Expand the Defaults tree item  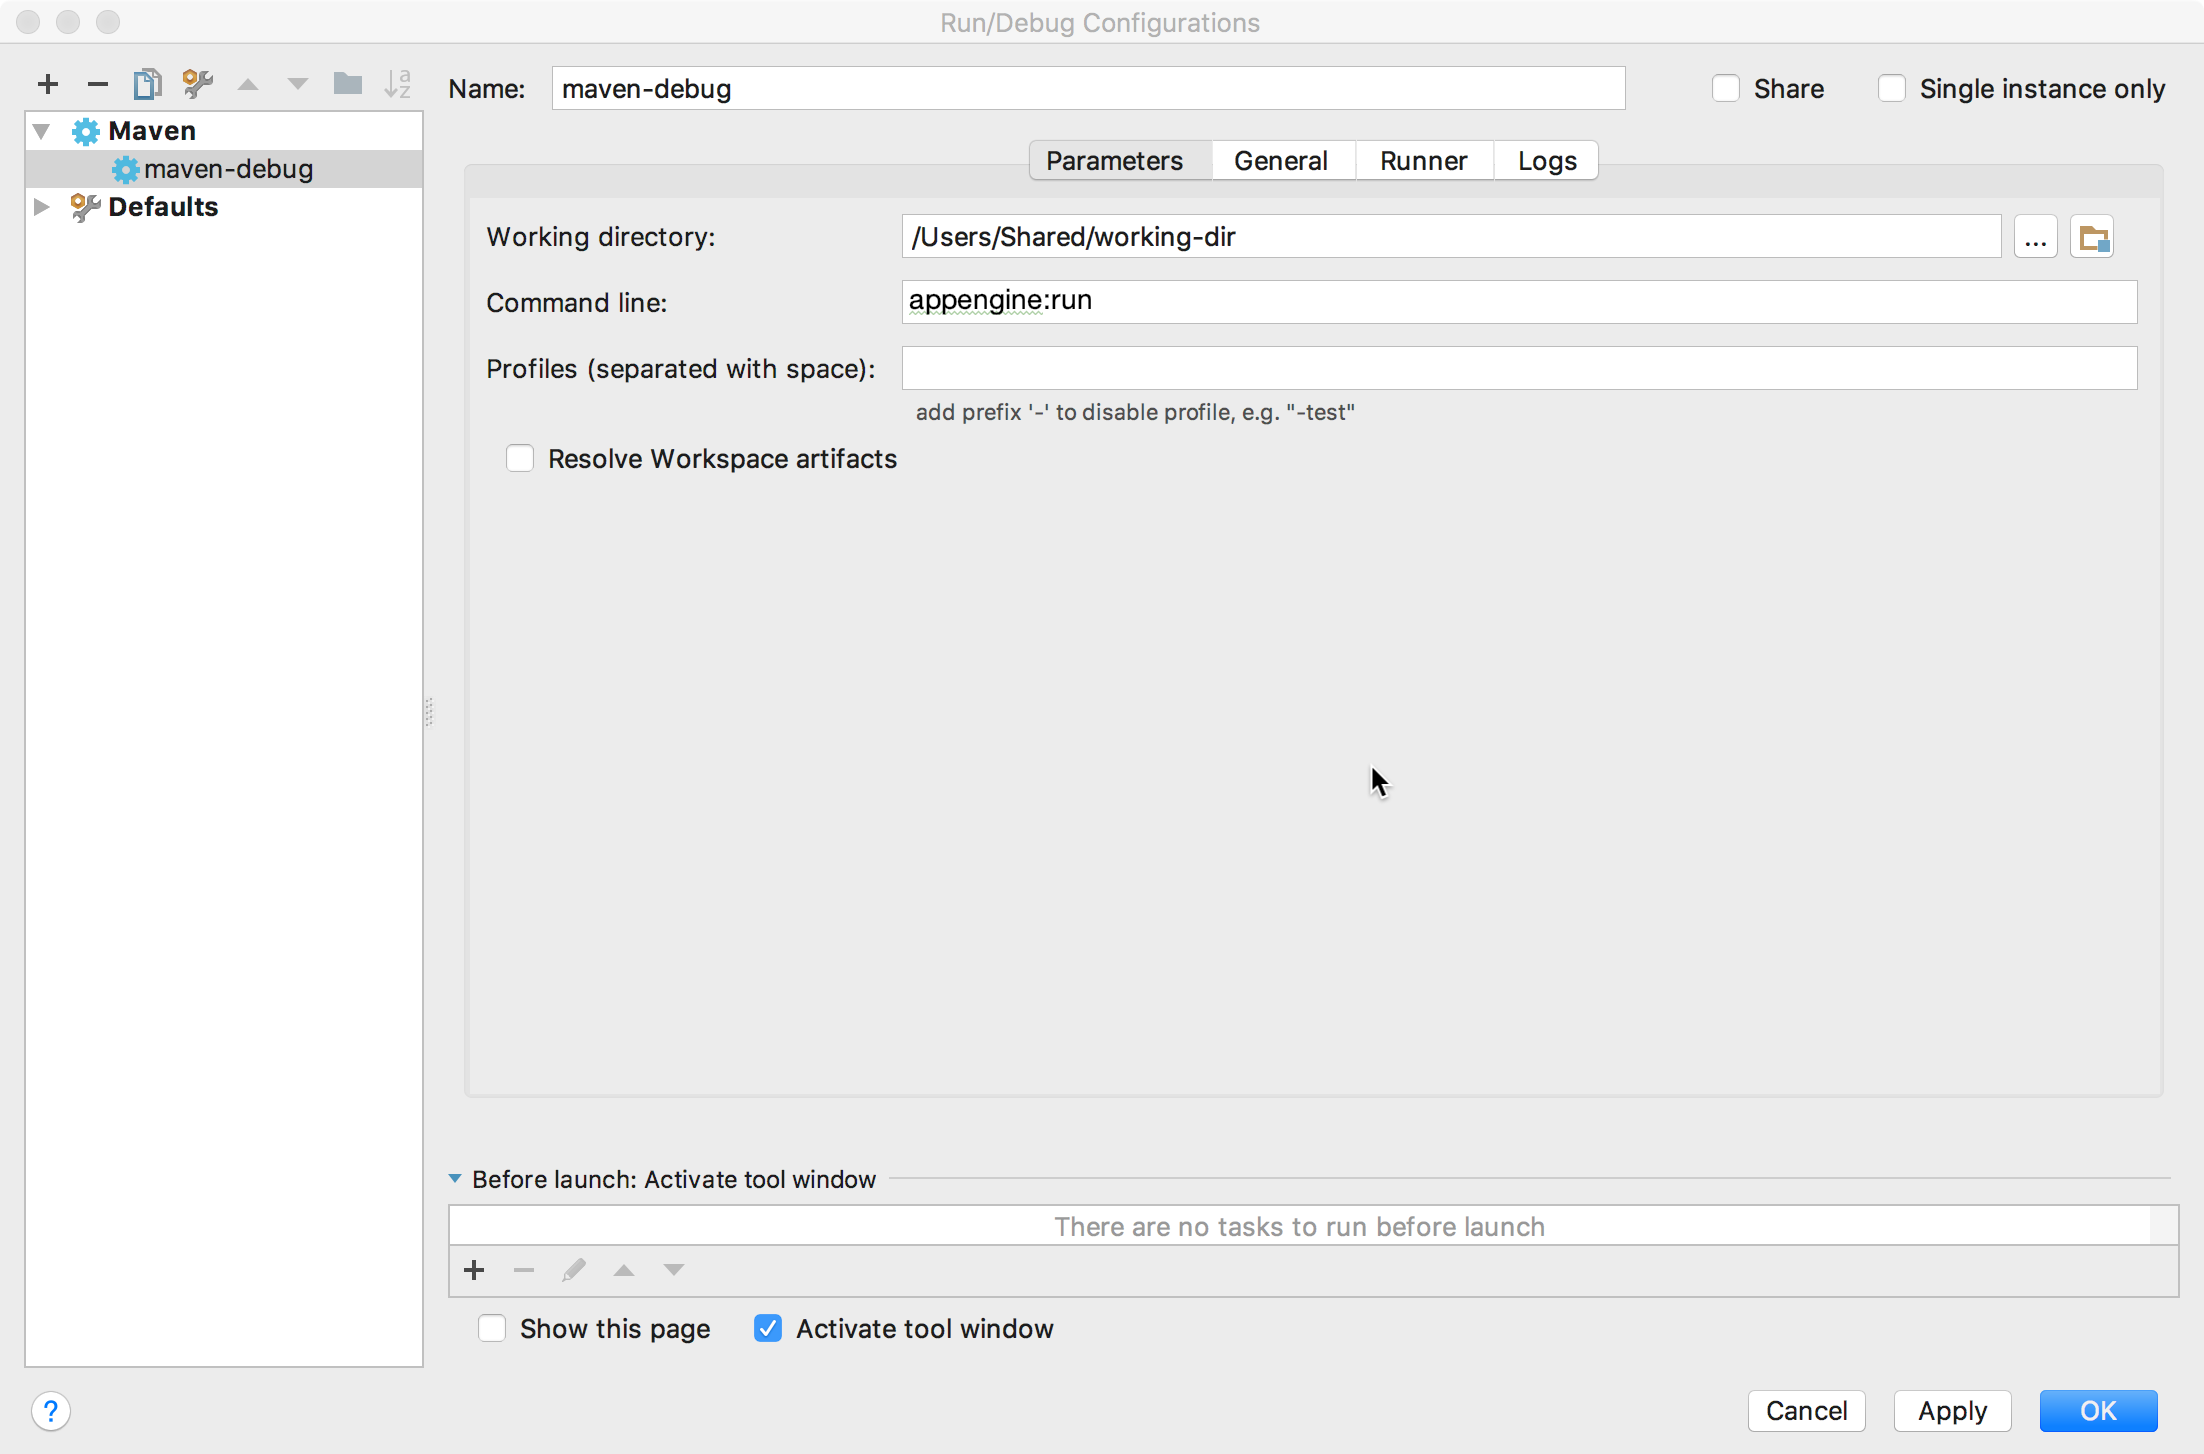(x=39, y=206)
